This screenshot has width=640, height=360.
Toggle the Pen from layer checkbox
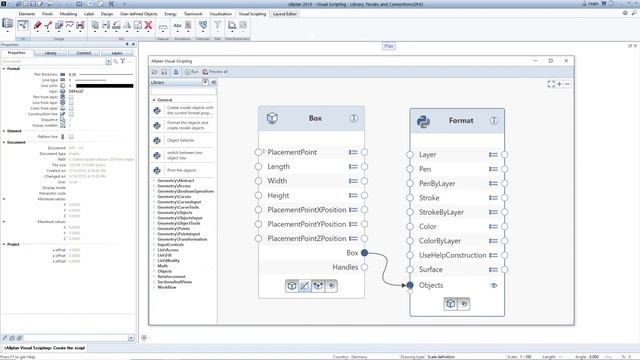tap(71, 97)
